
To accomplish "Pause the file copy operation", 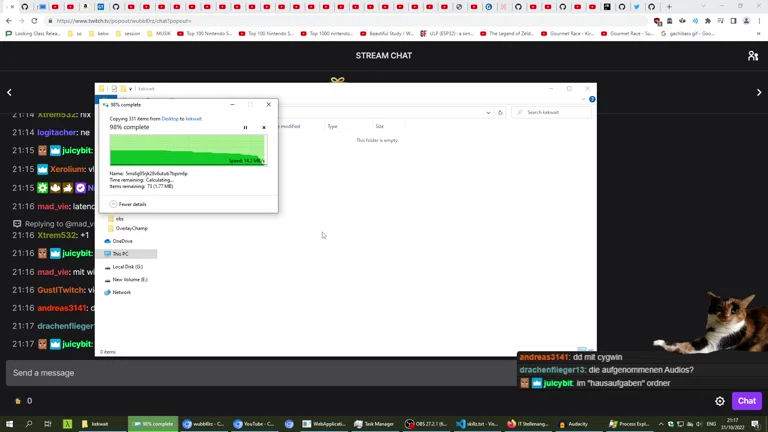I will (245, 127).
